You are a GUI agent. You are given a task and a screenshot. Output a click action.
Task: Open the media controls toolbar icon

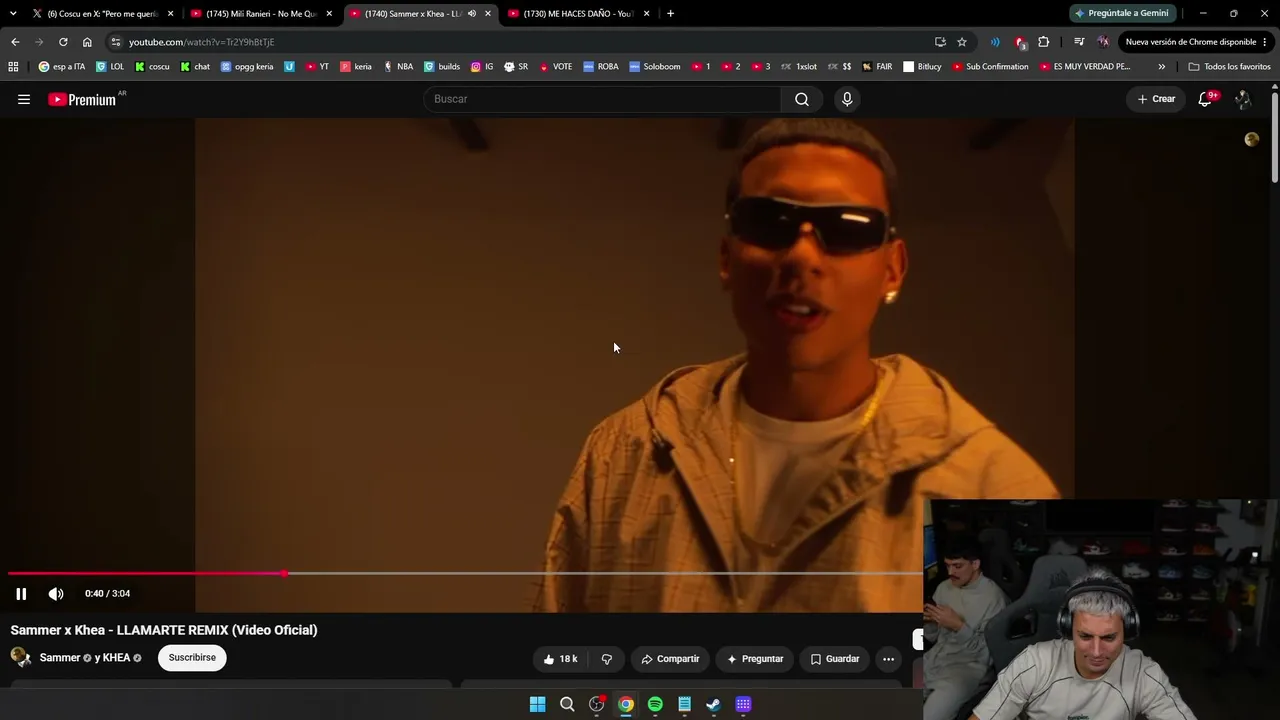[1079, 42]
